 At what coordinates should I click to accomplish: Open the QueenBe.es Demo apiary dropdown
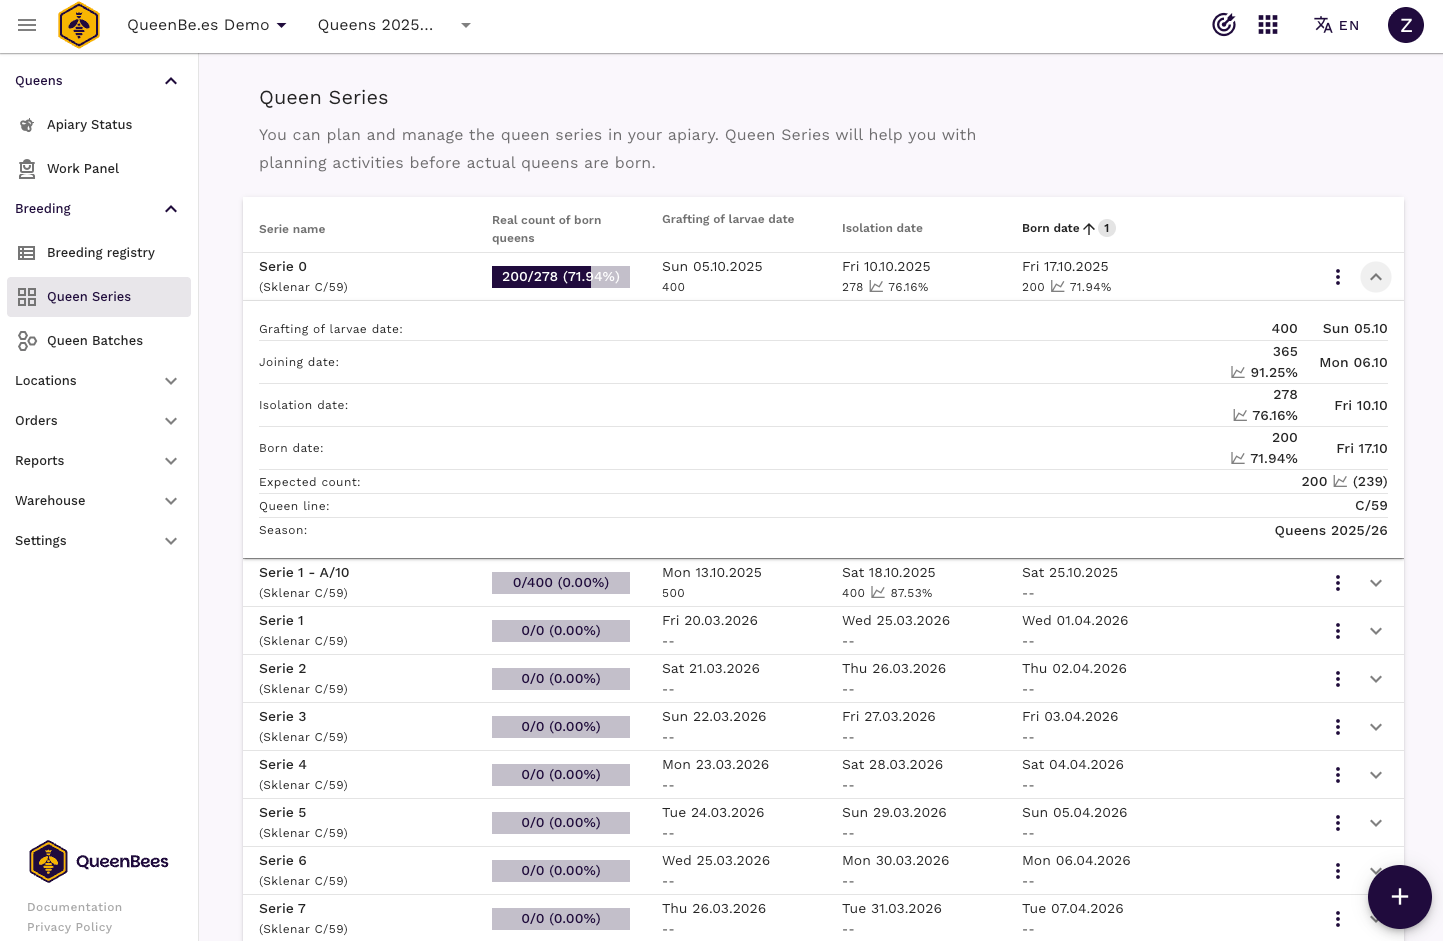pyautogui.click(x=207, y=25)
